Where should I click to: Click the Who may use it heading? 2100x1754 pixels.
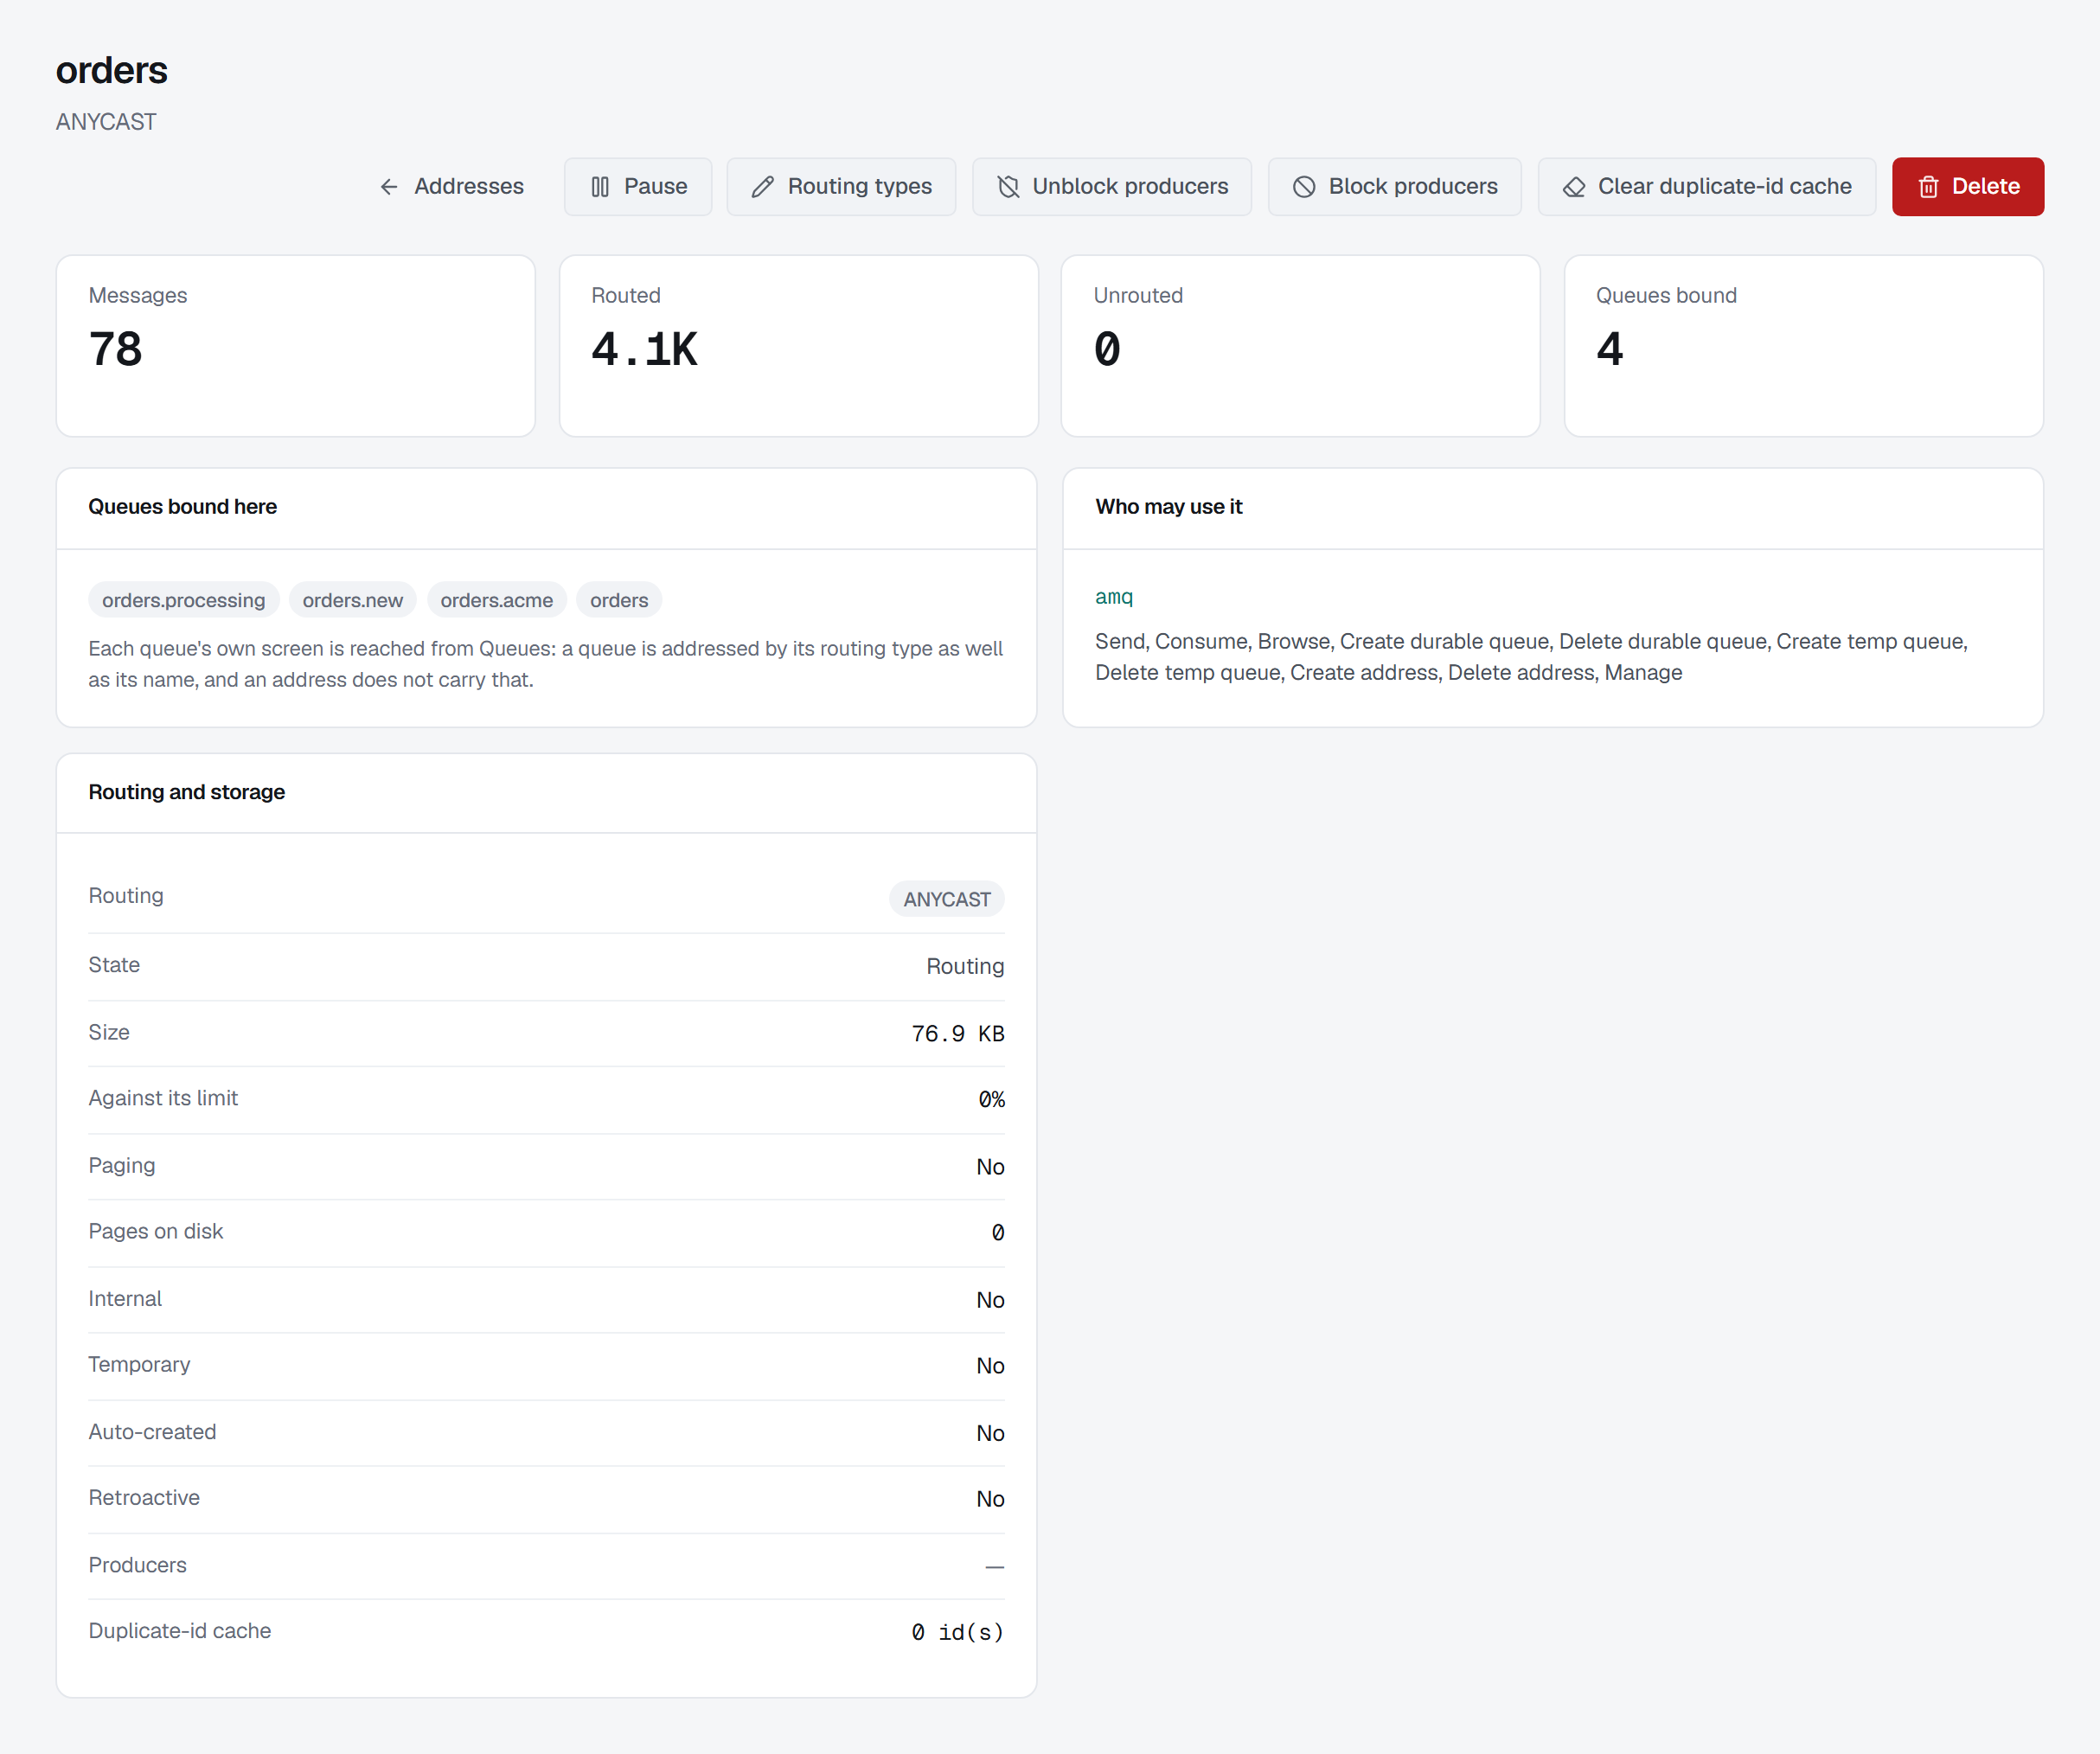pos(1169,507)
